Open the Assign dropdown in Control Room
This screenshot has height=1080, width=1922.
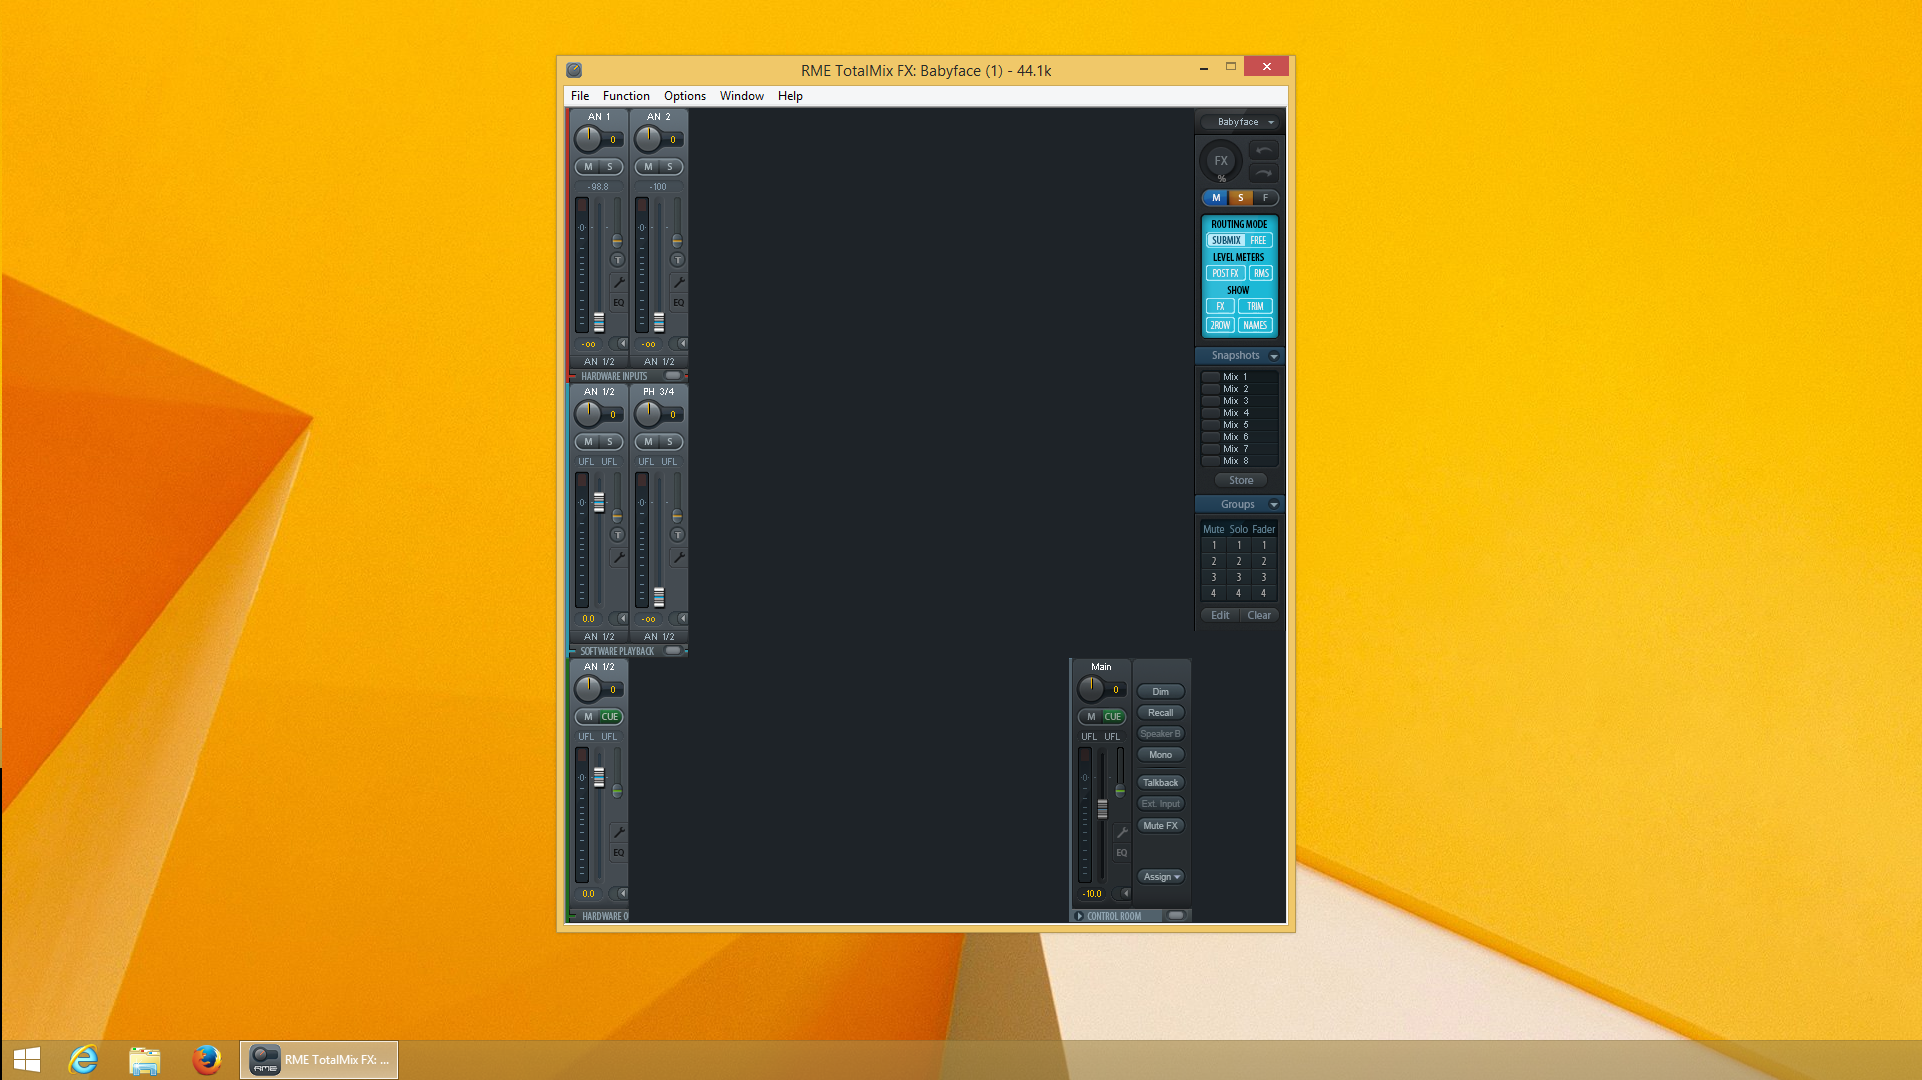(x=1161, y=877)
